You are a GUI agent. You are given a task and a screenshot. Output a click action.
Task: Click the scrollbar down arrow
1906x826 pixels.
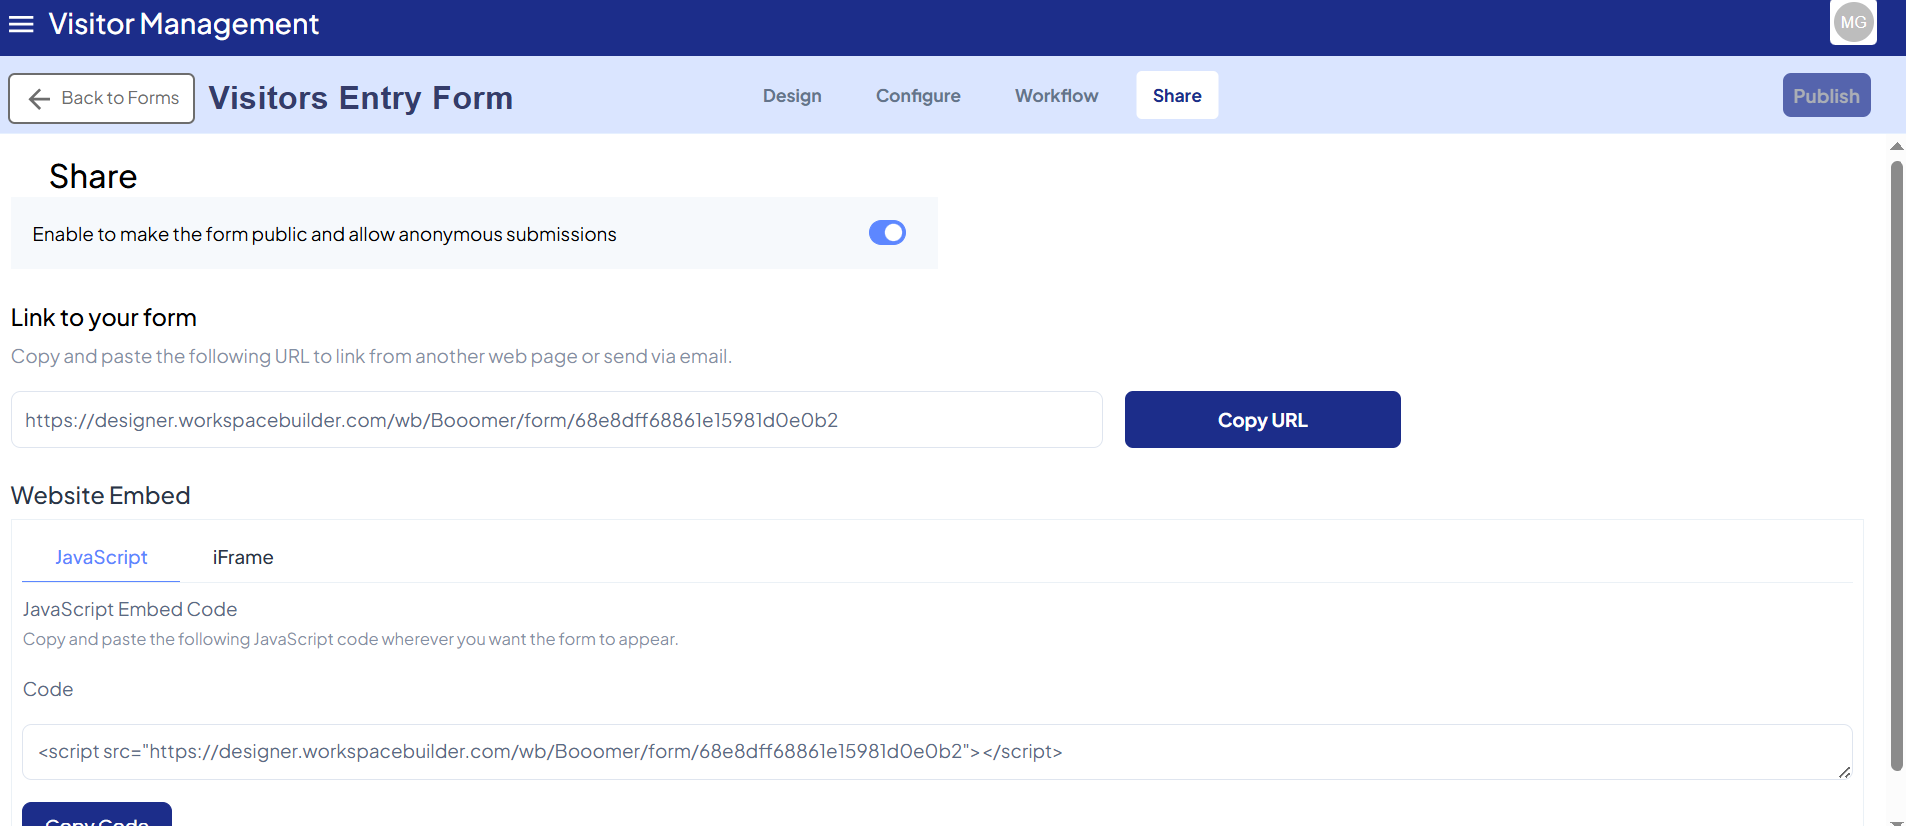1896,822
